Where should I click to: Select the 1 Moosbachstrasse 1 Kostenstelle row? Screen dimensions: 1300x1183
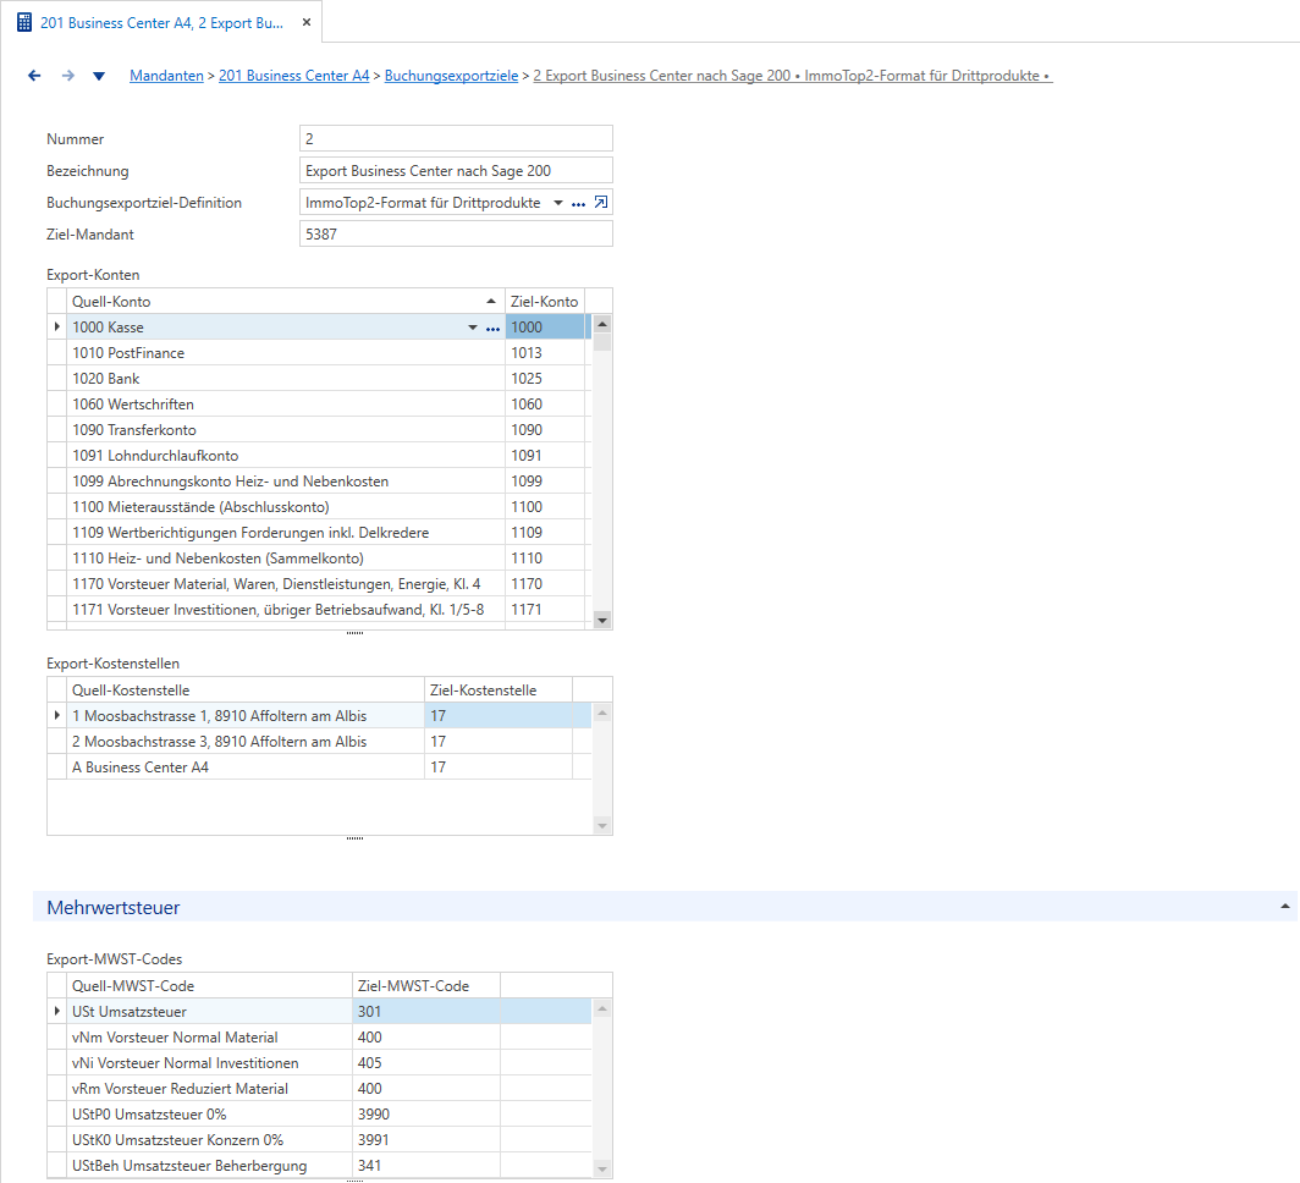coord(319,716)
